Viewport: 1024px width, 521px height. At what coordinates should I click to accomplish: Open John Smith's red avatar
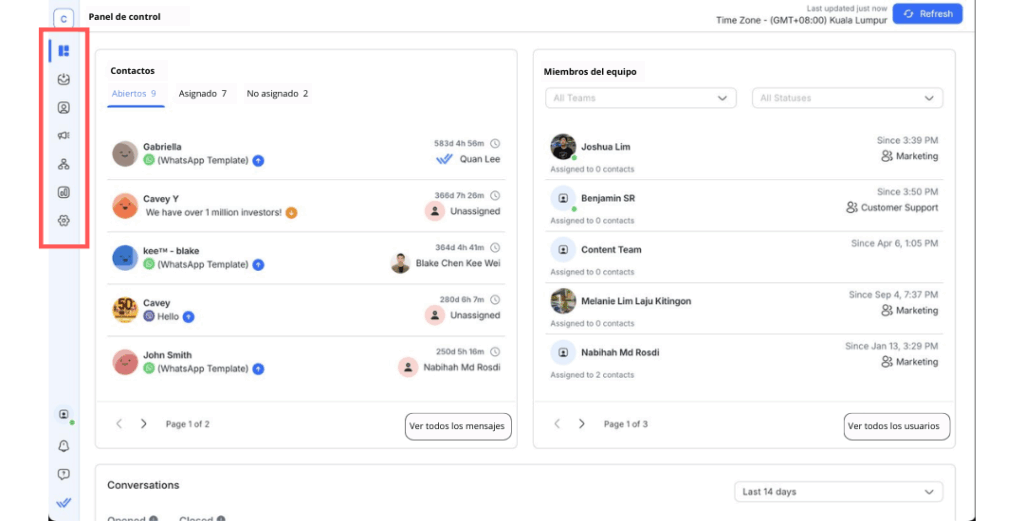[x=125, y=362]
